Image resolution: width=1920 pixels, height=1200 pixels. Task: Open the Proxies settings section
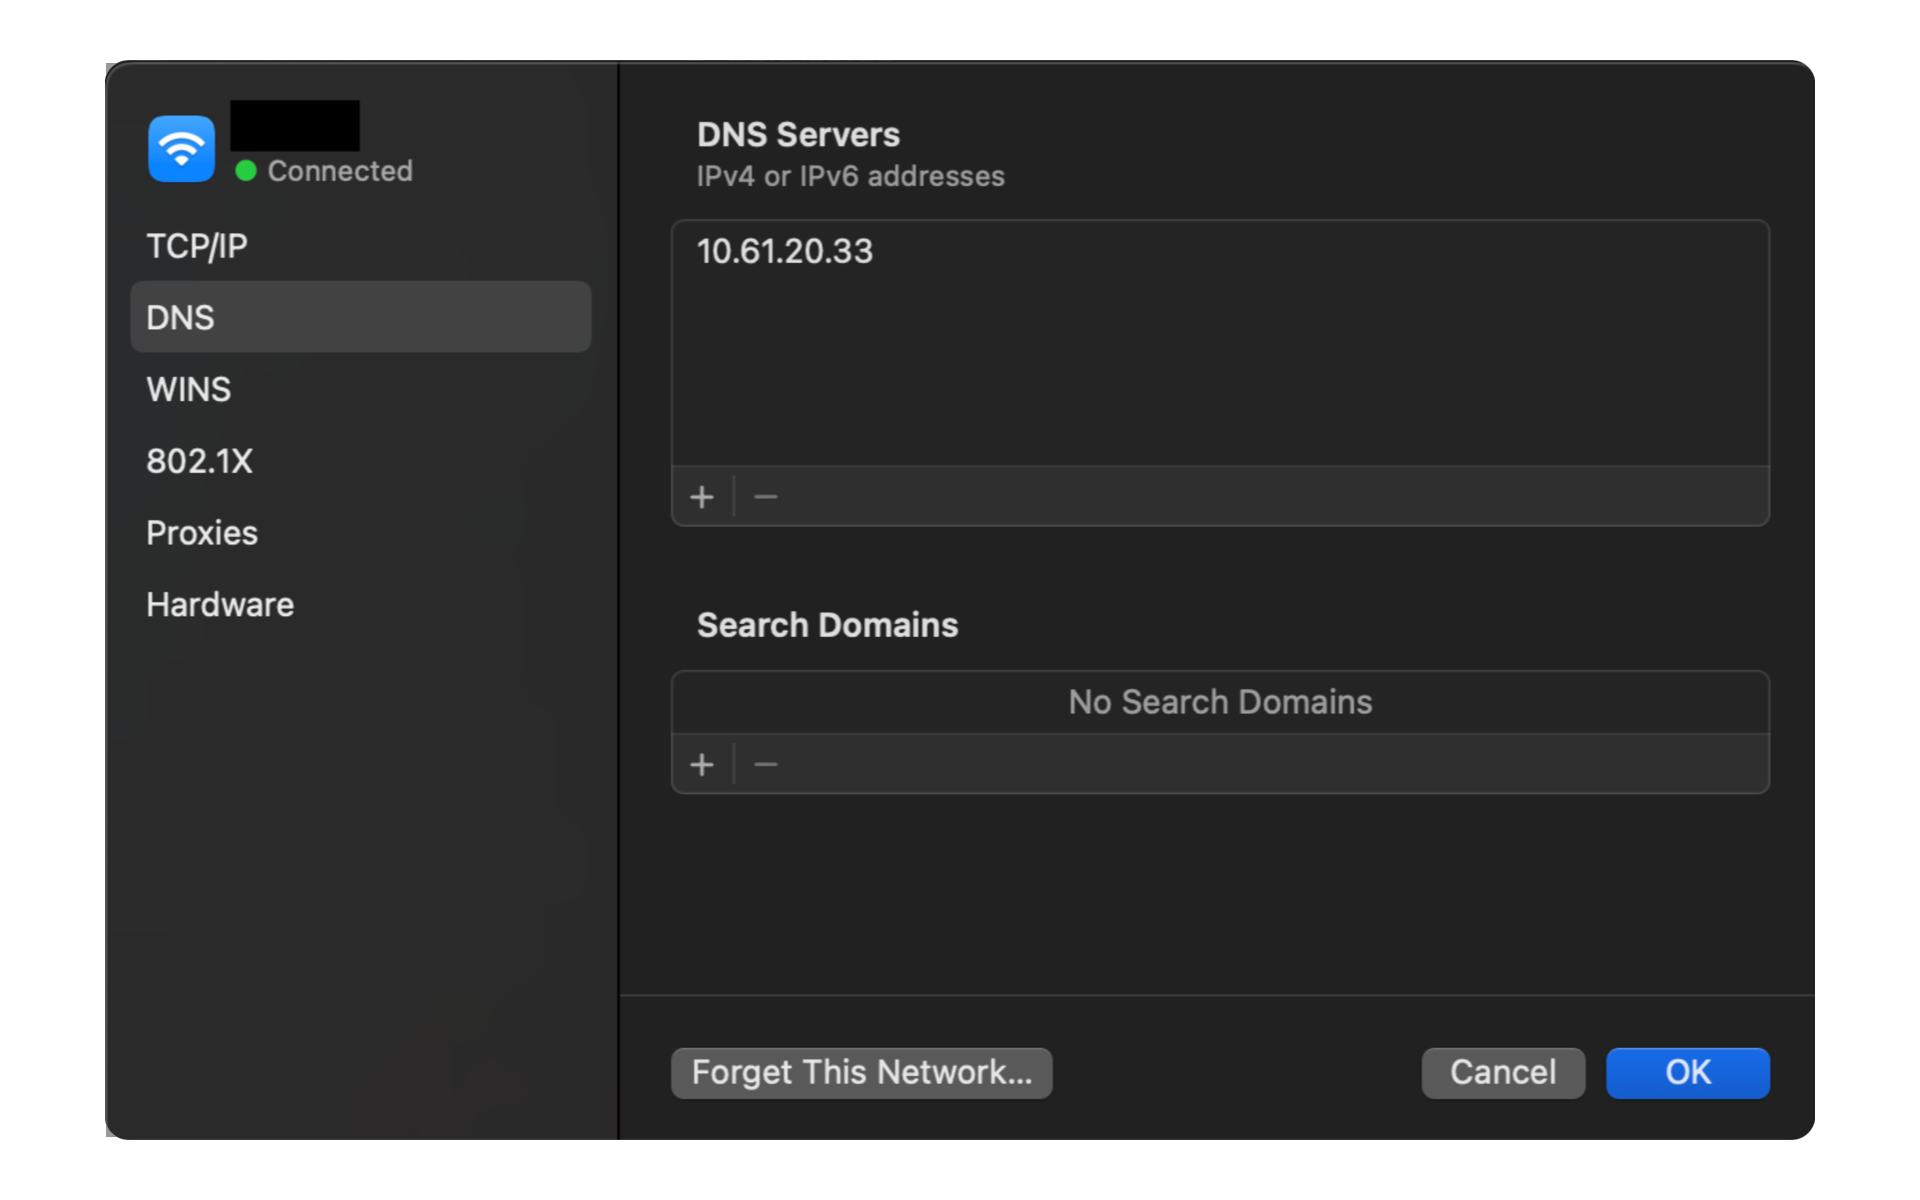tap(202, 532)
